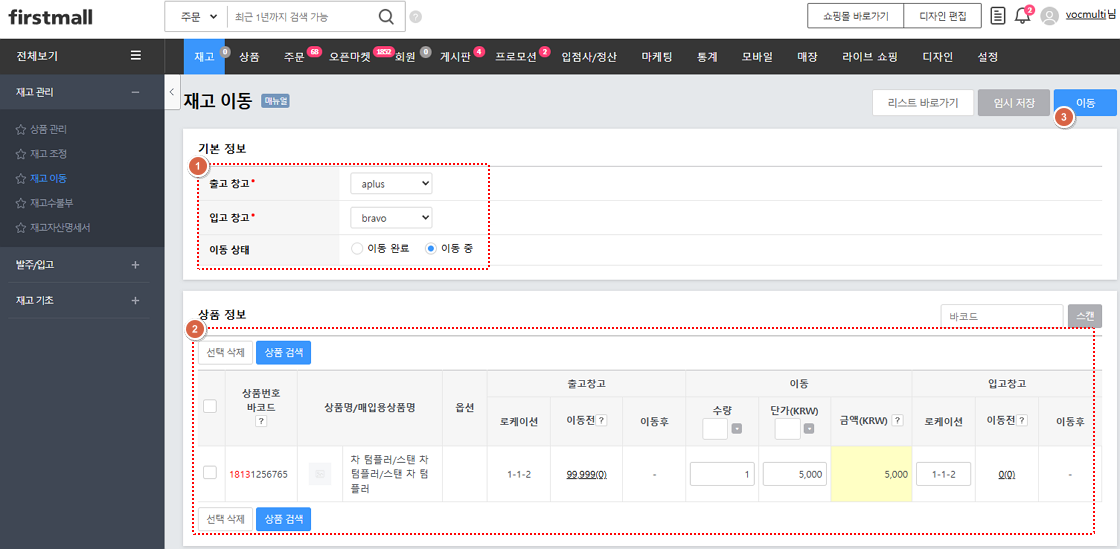Screen dimensions: 1120x549
Task: Click help icon beside 입고창고 이동전
Action: tap(1021, 420)
